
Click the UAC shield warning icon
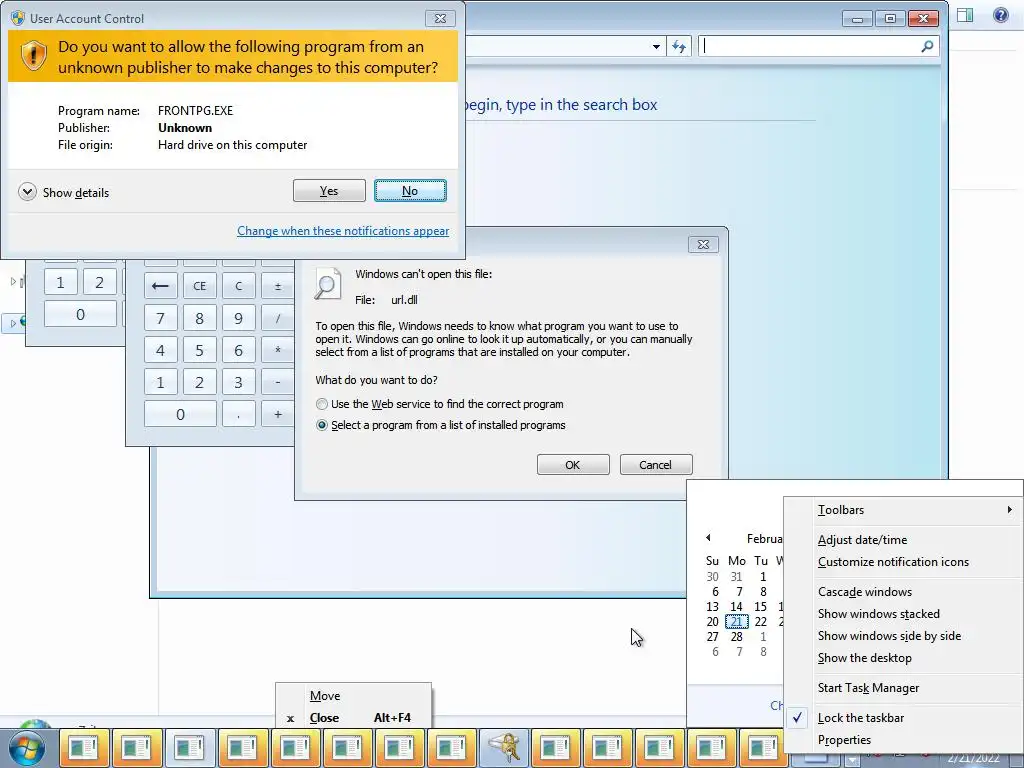33,57
